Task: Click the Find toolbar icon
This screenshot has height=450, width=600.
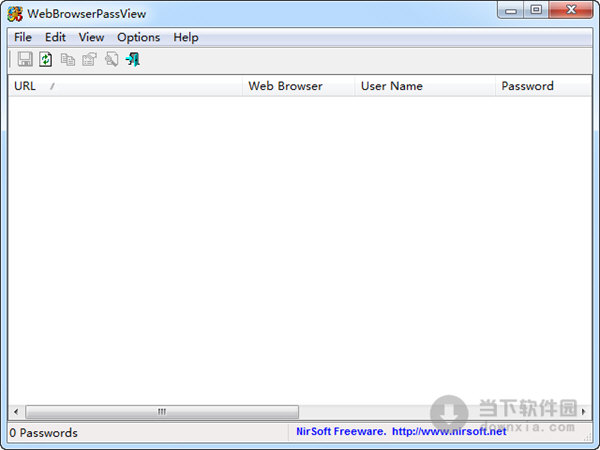Action: pos(111,59)
